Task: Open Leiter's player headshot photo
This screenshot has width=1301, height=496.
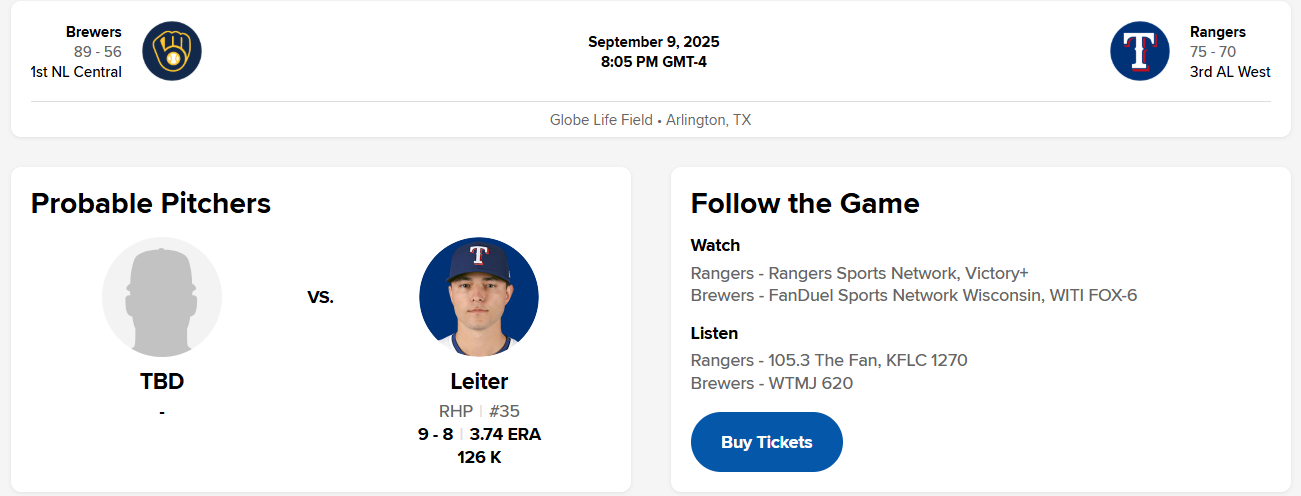Action: point(478,297)
